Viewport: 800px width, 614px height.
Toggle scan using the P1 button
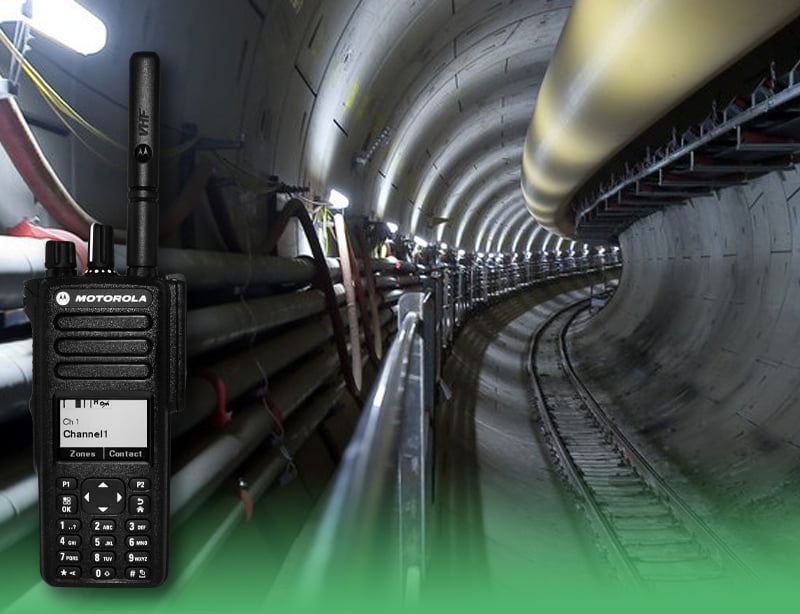point(67,485)
